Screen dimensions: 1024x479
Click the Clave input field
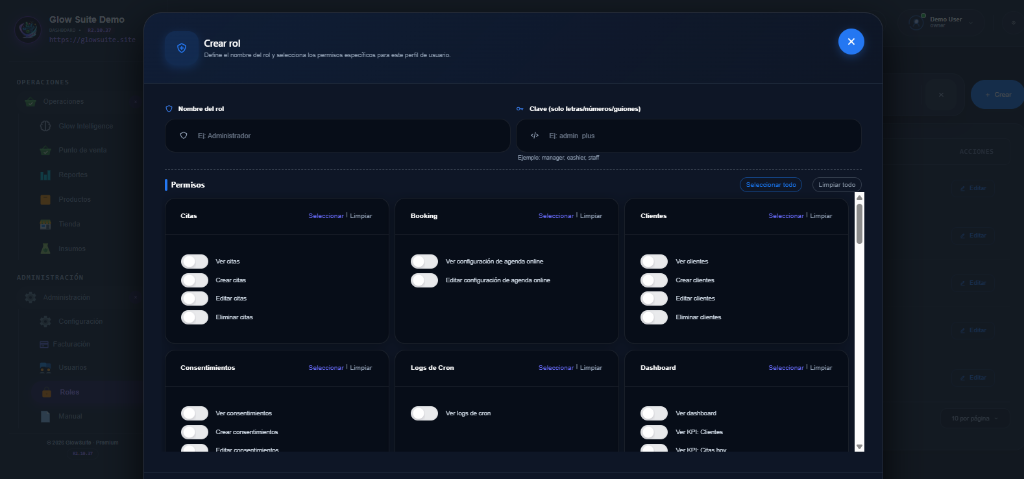(689, 136)
